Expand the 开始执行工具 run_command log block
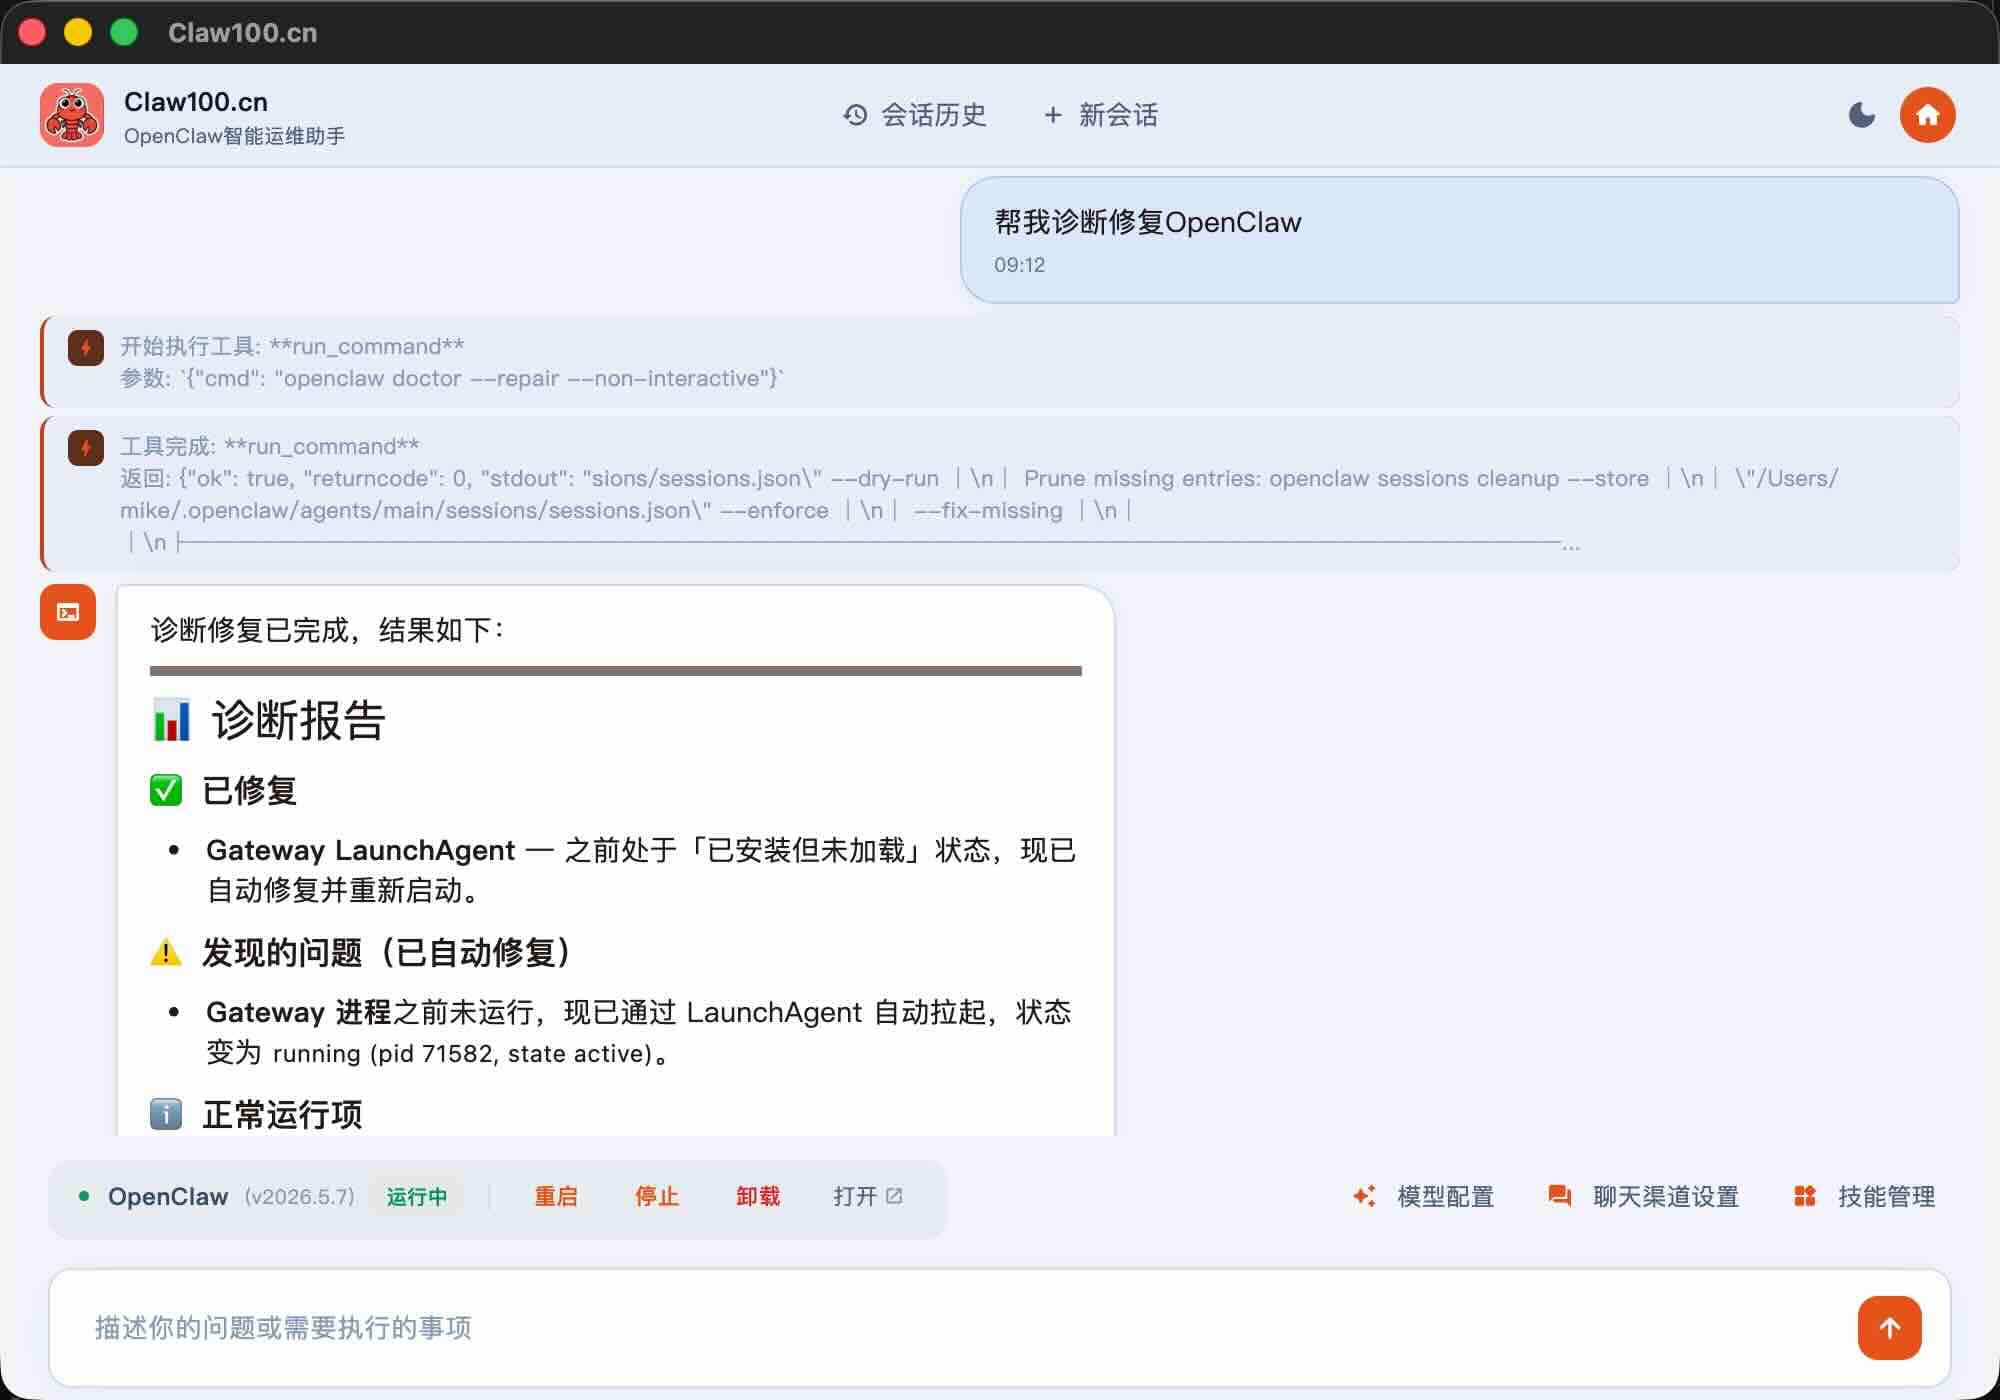The width and height of the screenshot is (2000, 1400). (1000, 362)
